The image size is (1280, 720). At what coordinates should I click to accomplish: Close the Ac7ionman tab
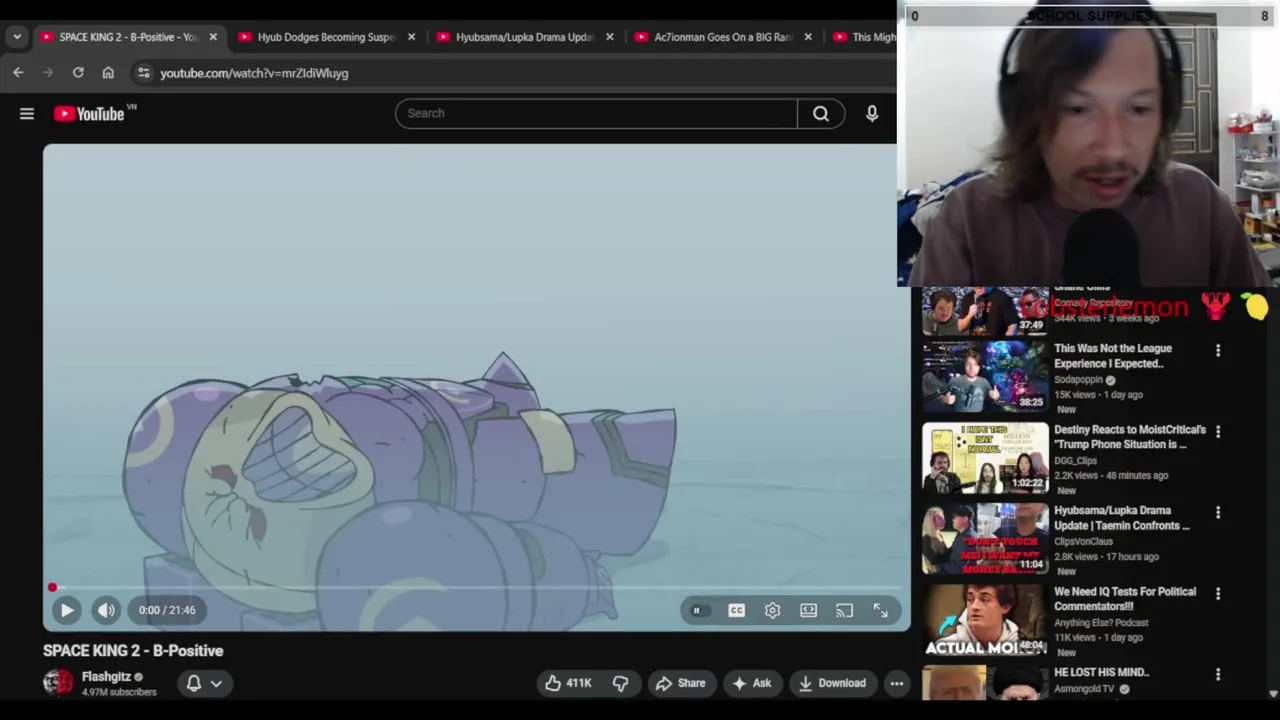[807, 37]
